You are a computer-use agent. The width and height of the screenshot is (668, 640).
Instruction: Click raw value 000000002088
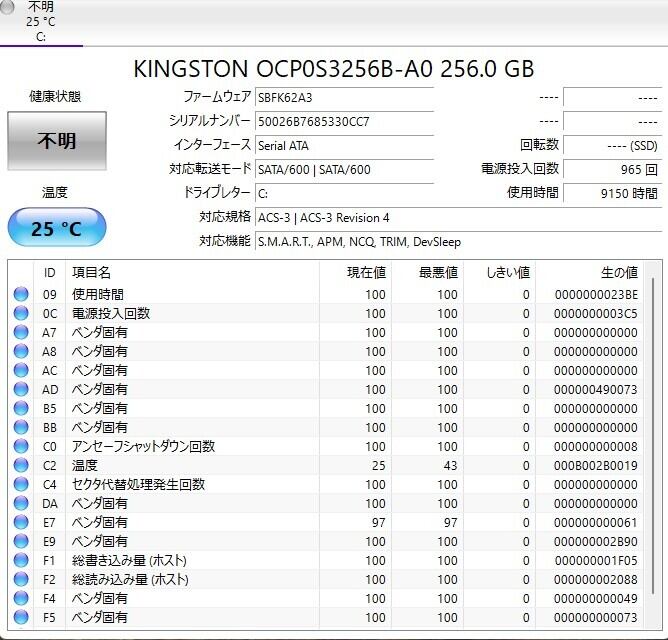coord(596,579)
